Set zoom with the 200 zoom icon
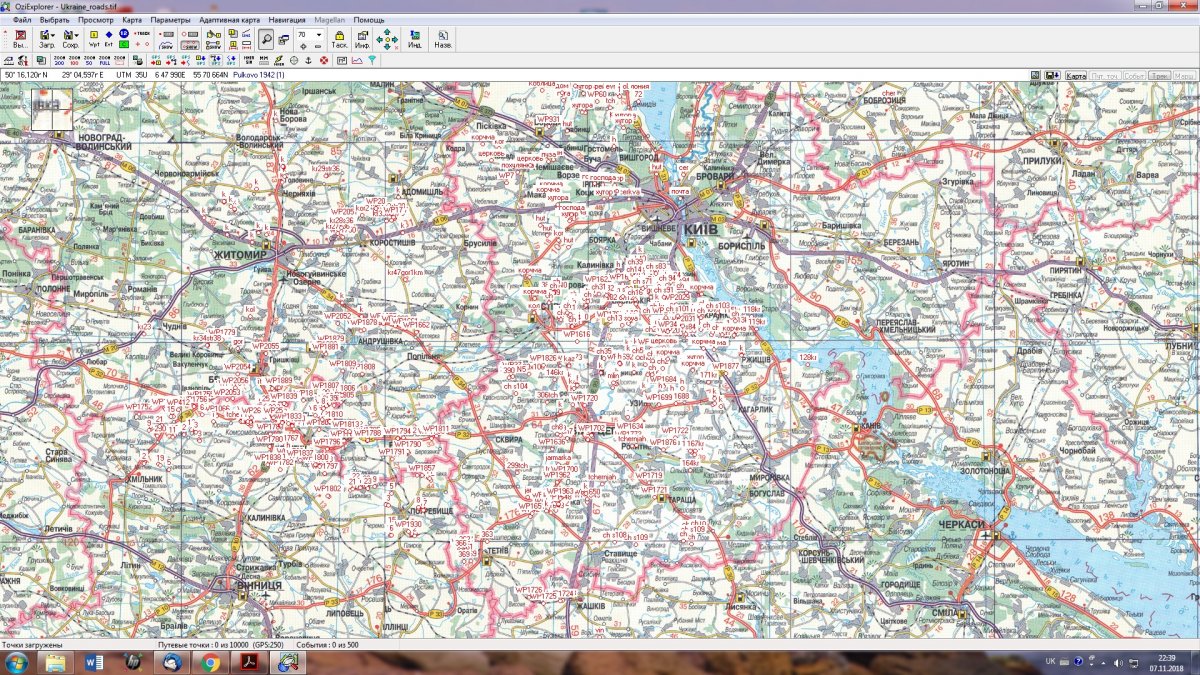The image size is (1200, 675). pos(58,61)
